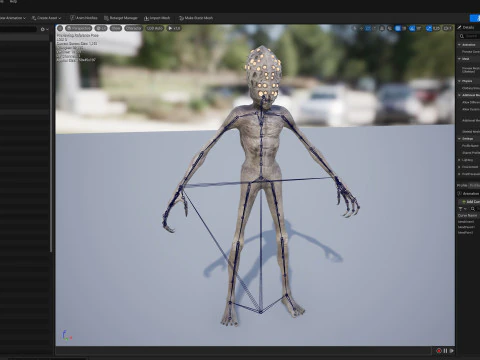
Task: Expand the Environment section
Action: 459,167
